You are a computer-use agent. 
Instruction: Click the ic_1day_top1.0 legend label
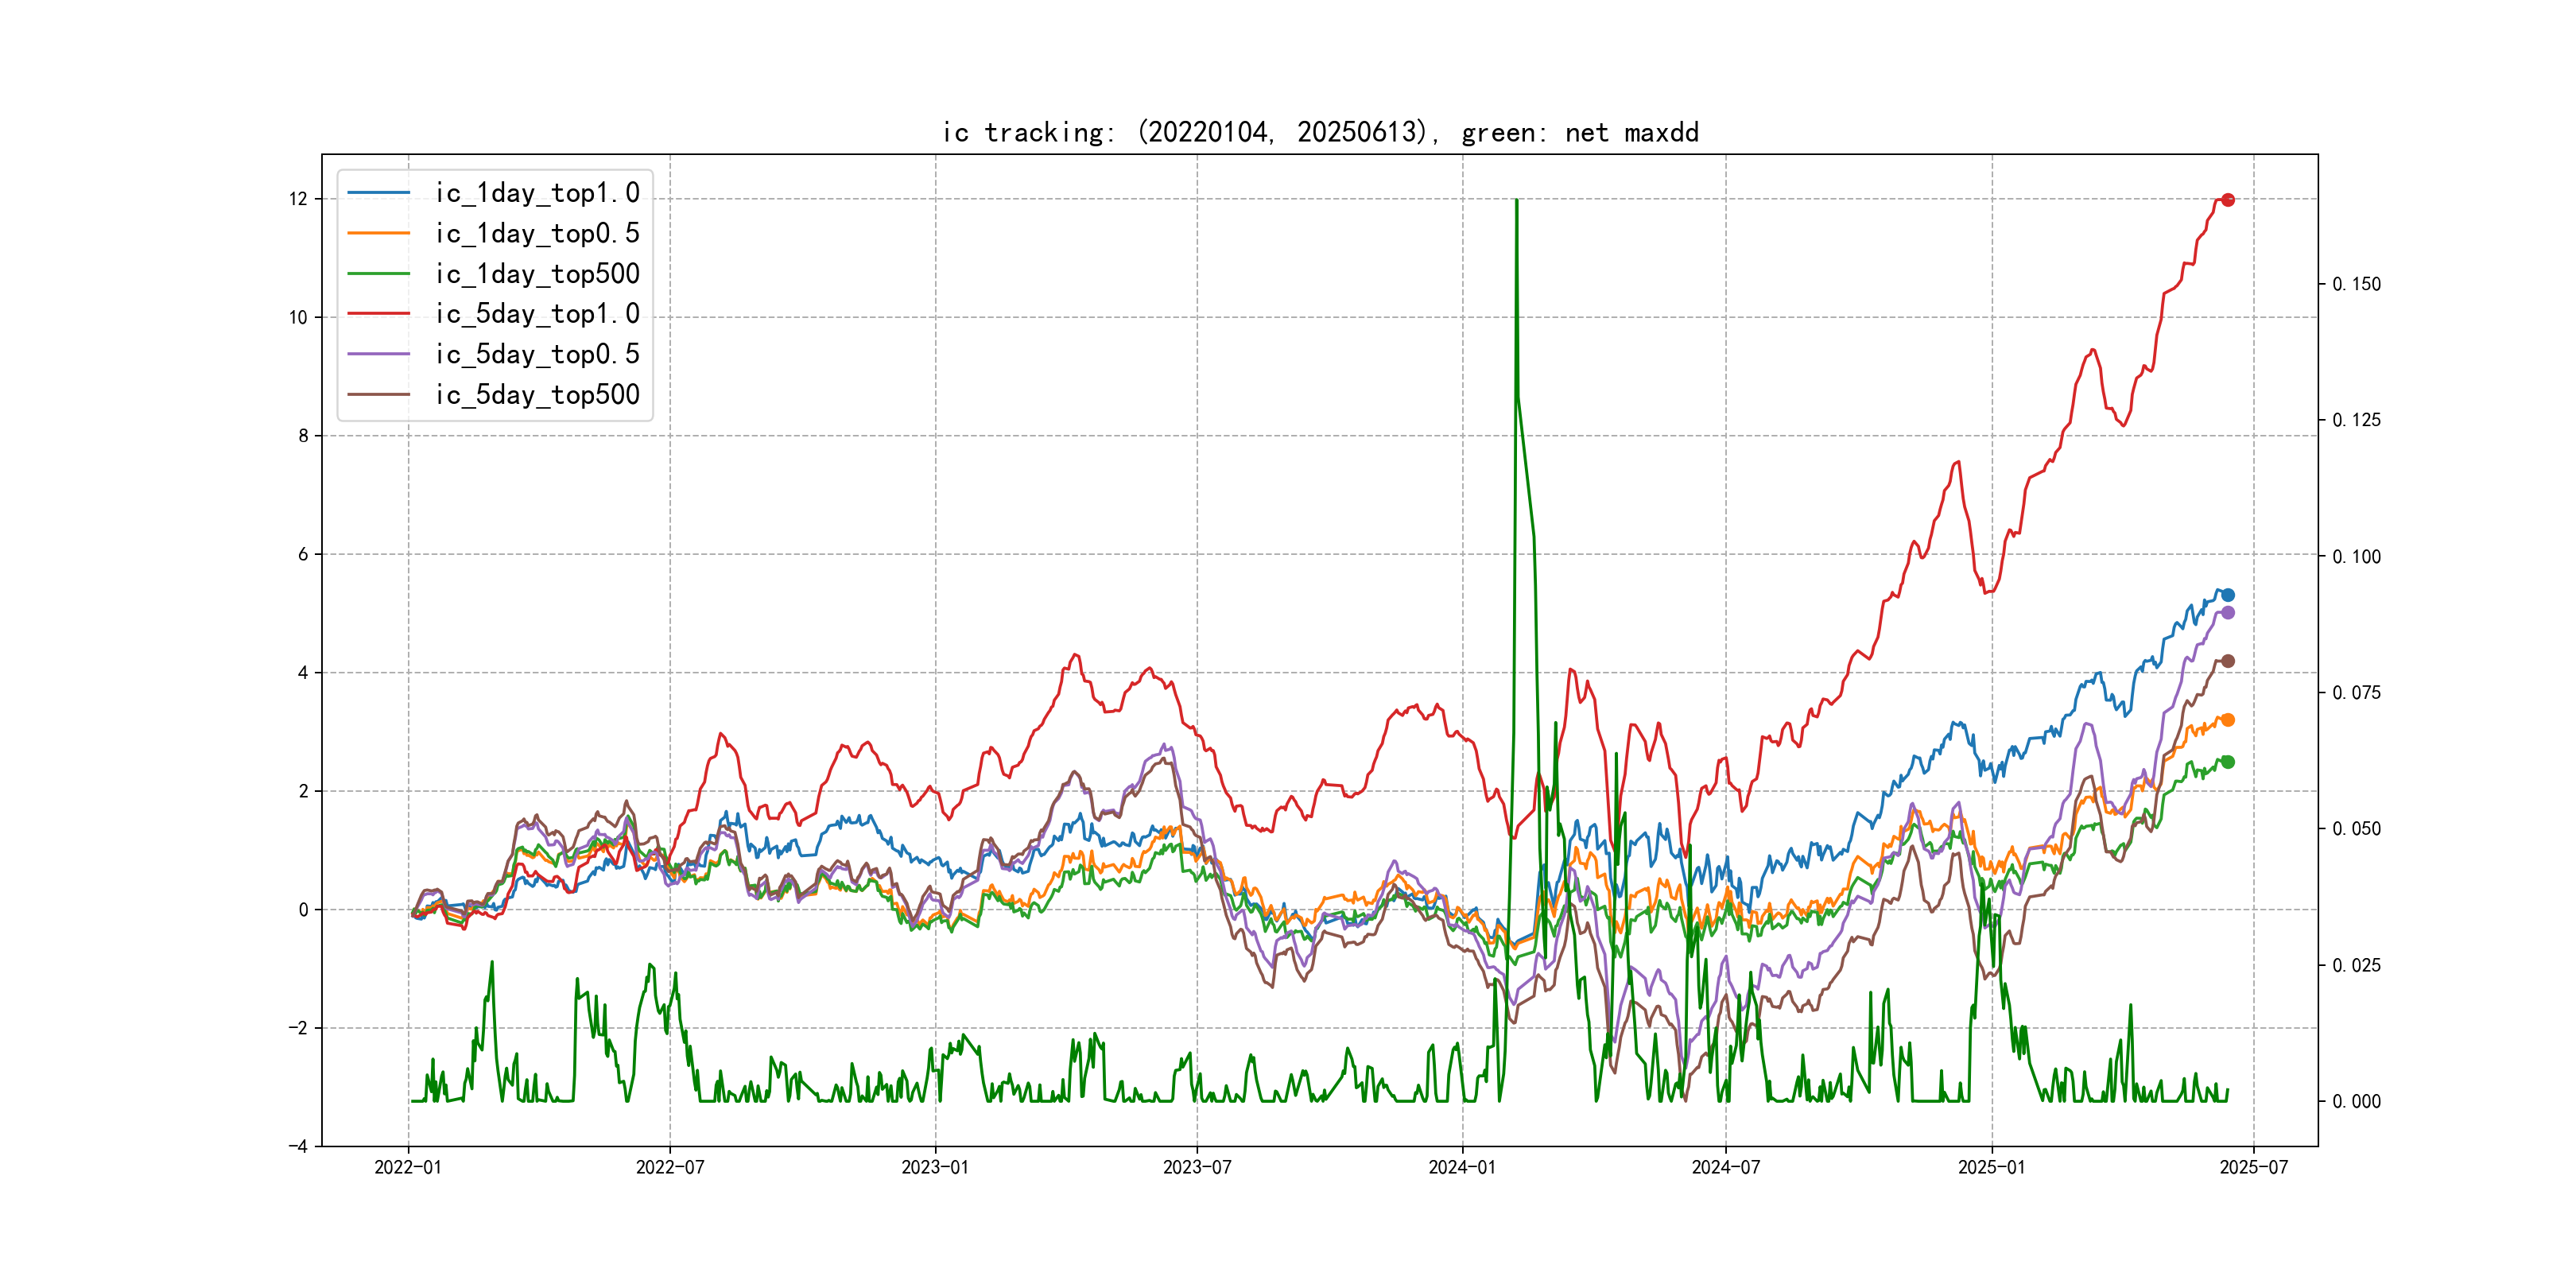pyautogui.click(x=537, y=193)
